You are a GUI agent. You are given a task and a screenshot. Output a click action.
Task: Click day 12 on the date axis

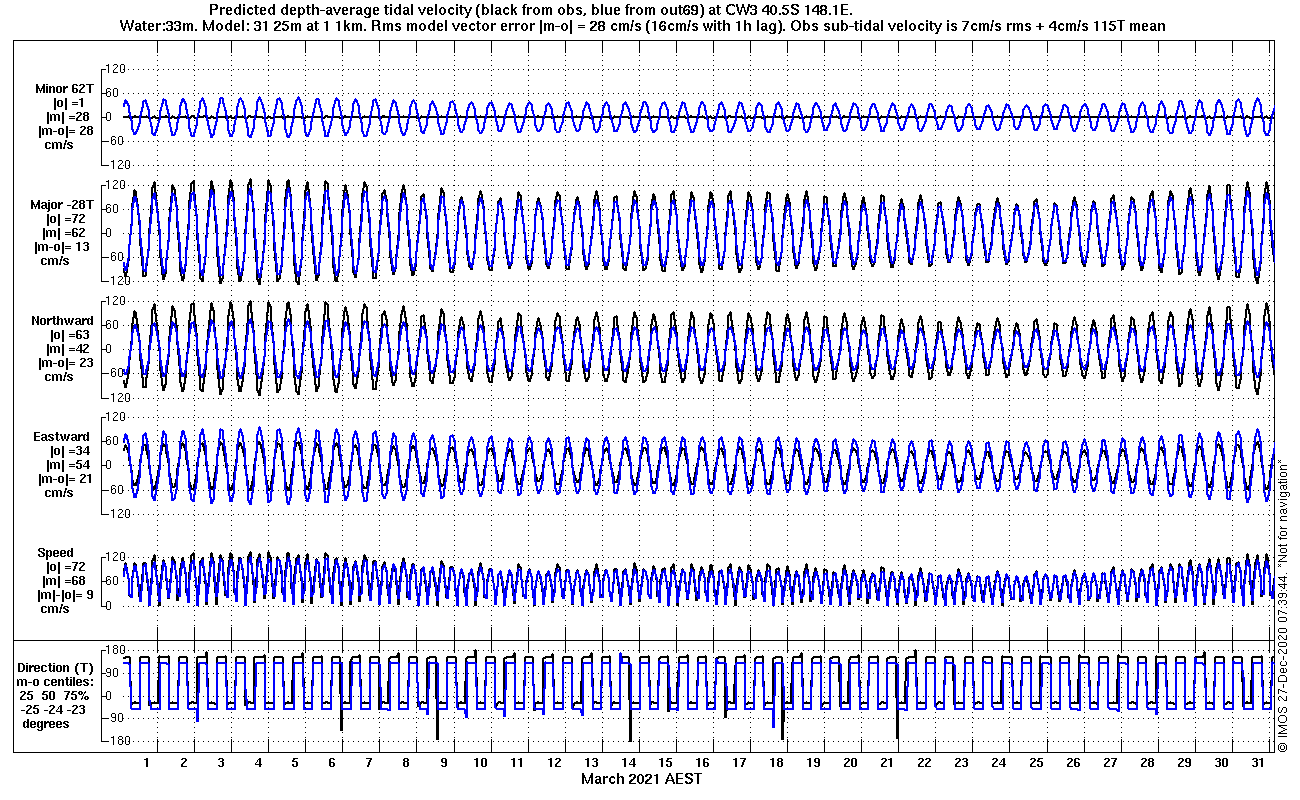[x=554, y=763]
